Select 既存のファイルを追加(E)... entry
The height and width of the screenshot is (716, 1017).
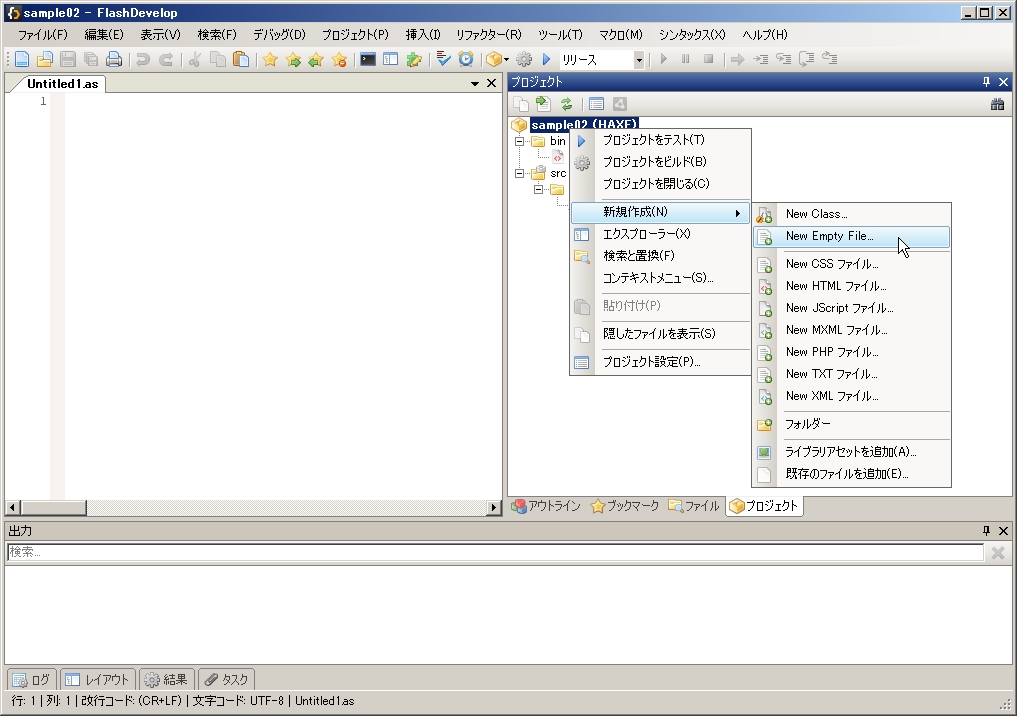851,474
